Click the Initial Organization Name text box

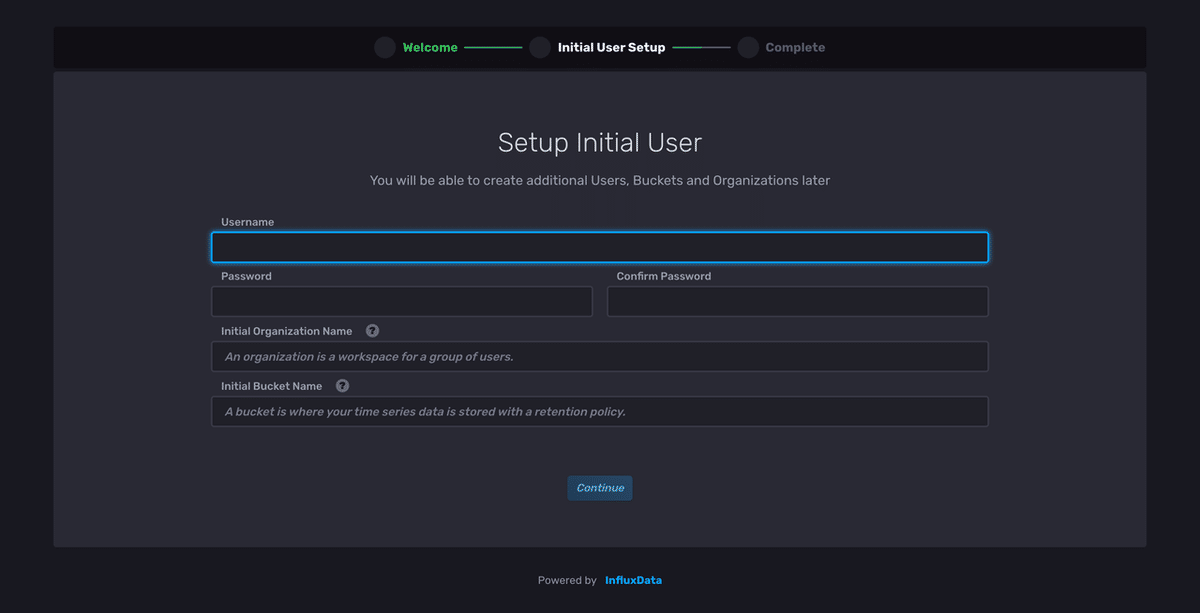600,356
